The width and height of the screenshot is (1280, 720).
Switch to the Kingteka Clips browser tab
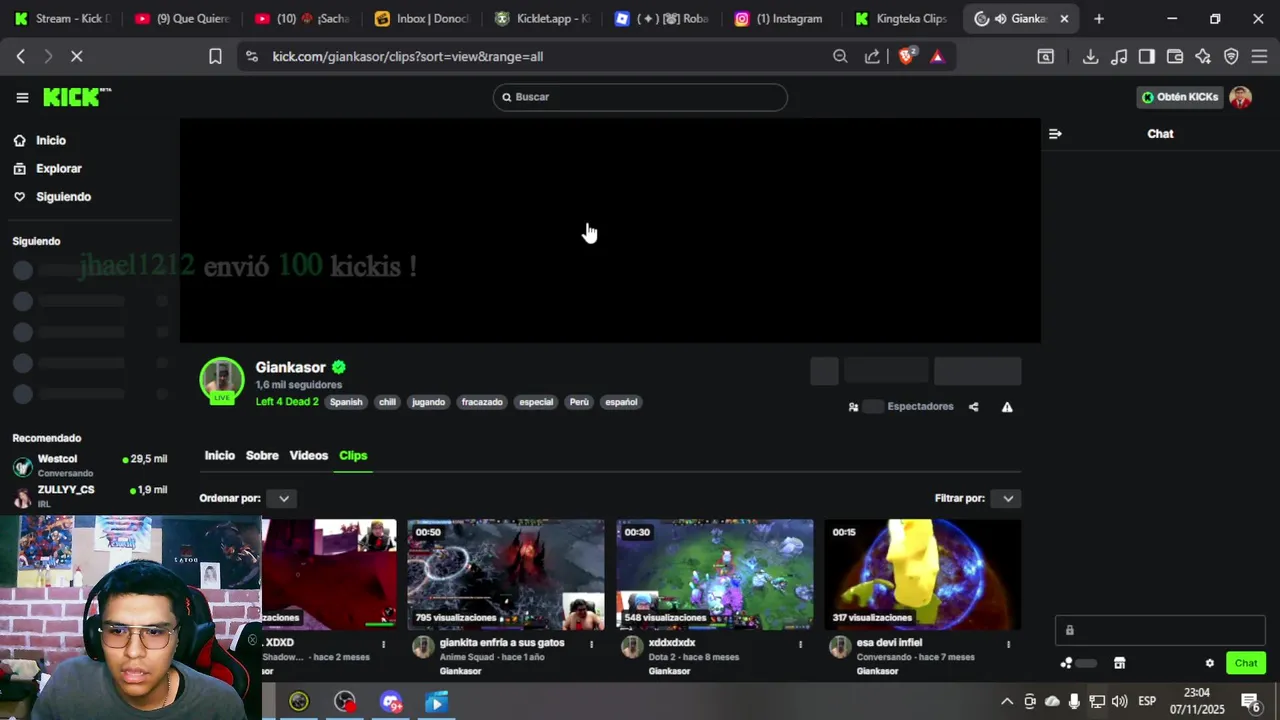pyautogui.click(x=900, y=19)
